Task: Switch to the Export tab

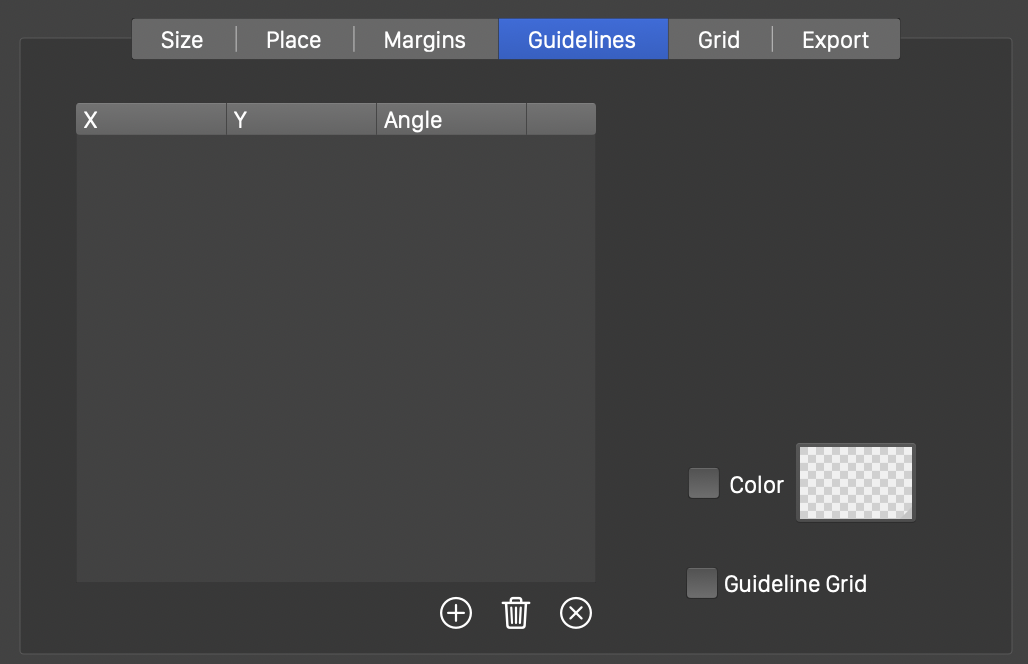Action: click(x=835, y=40)
